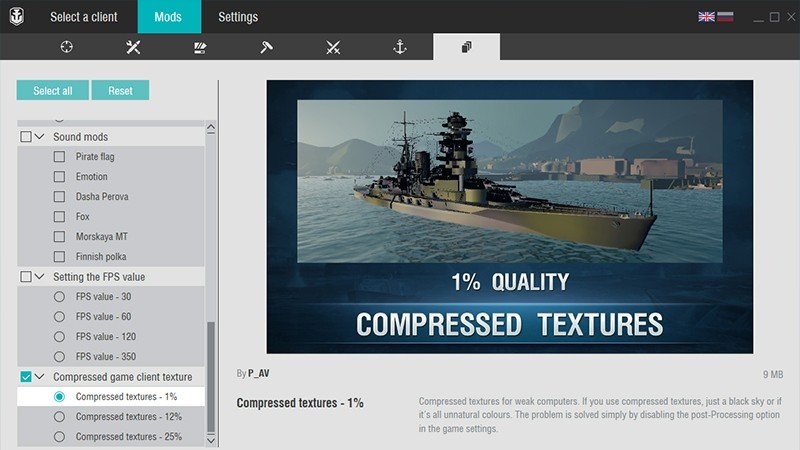Viewport: 800px width, 450px height.
Task: Switch language with the UK flag
Action: pos(706,17)
